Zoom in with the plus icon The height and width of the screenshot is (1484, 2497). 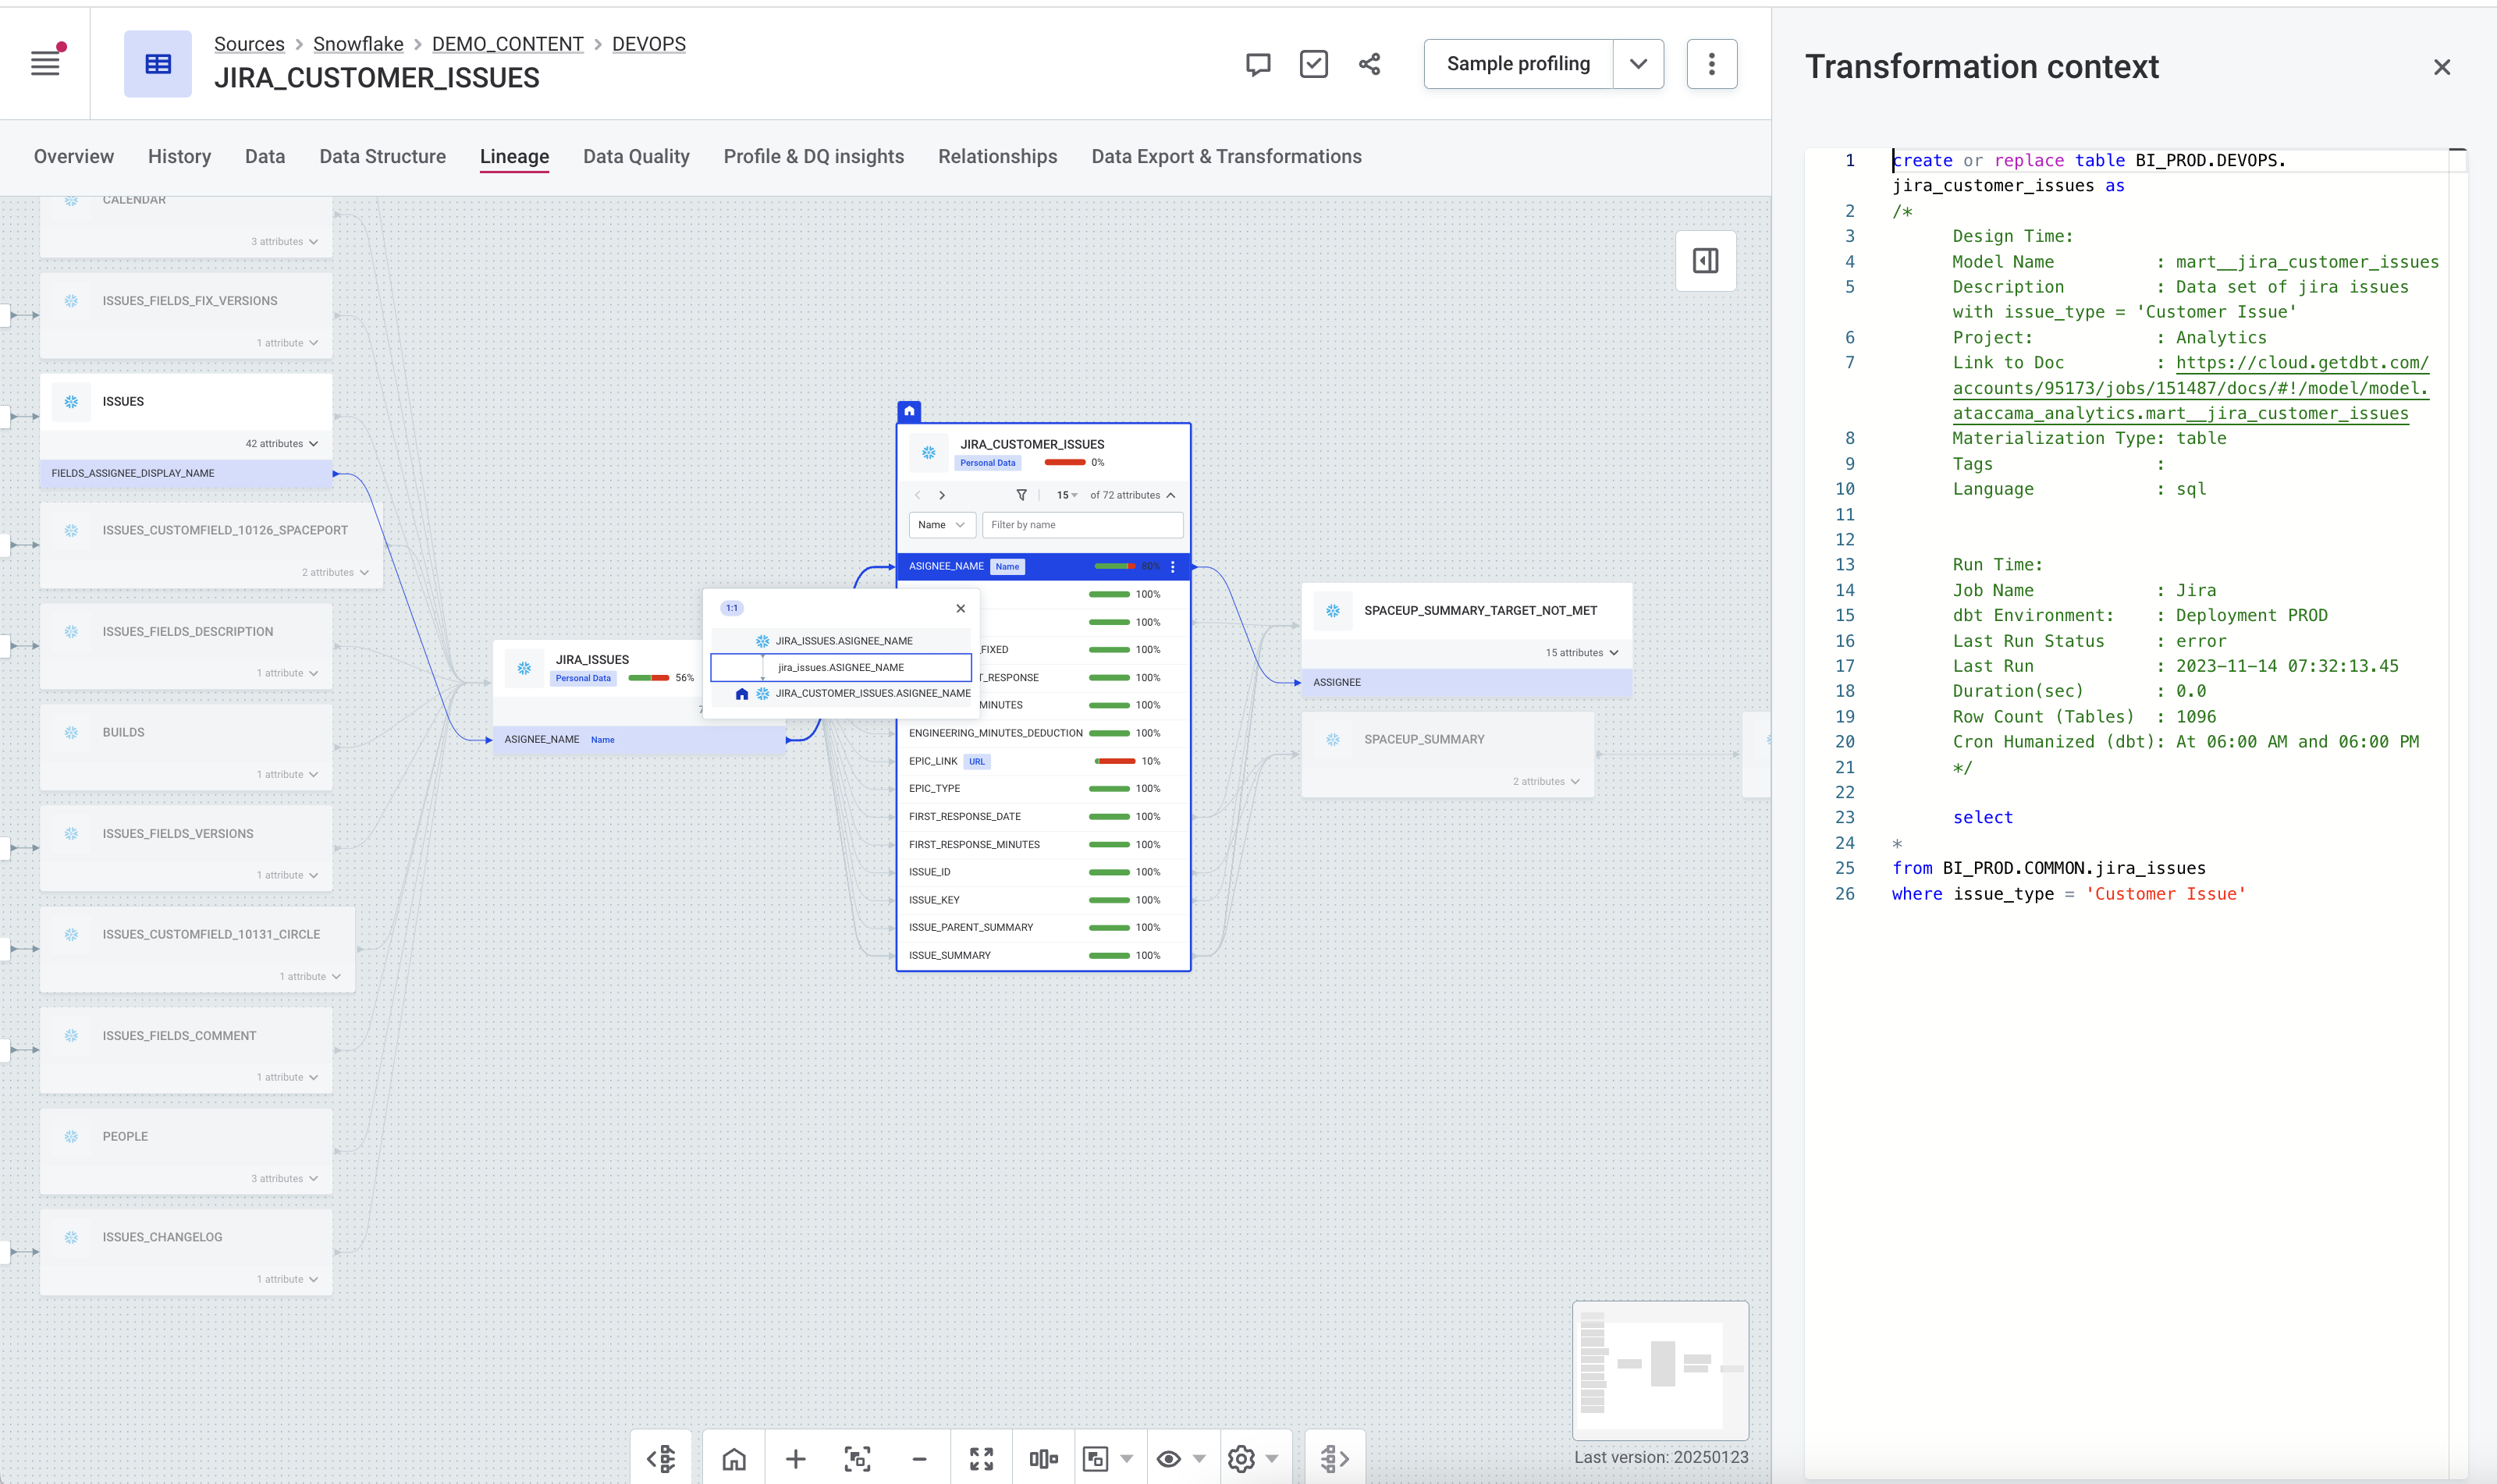point(796,1459)
